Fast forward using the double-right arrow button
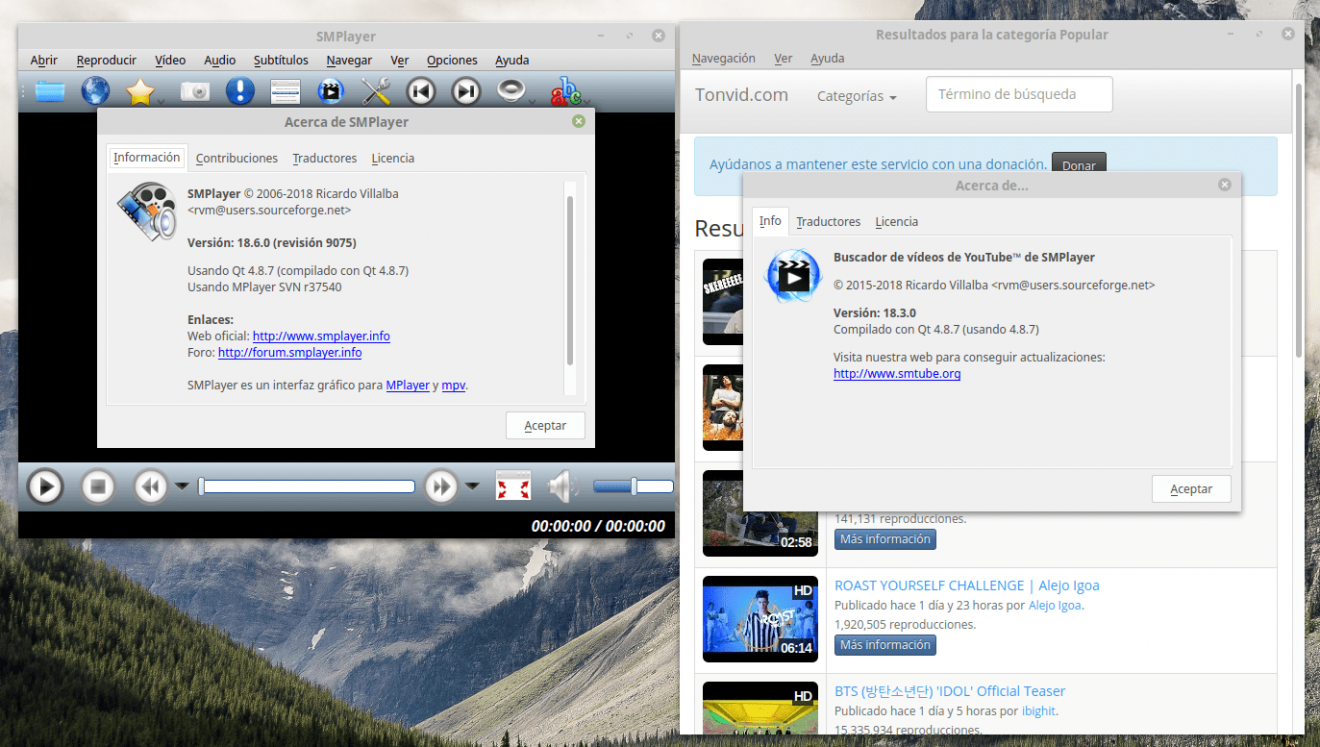 [x=441, y=487]
